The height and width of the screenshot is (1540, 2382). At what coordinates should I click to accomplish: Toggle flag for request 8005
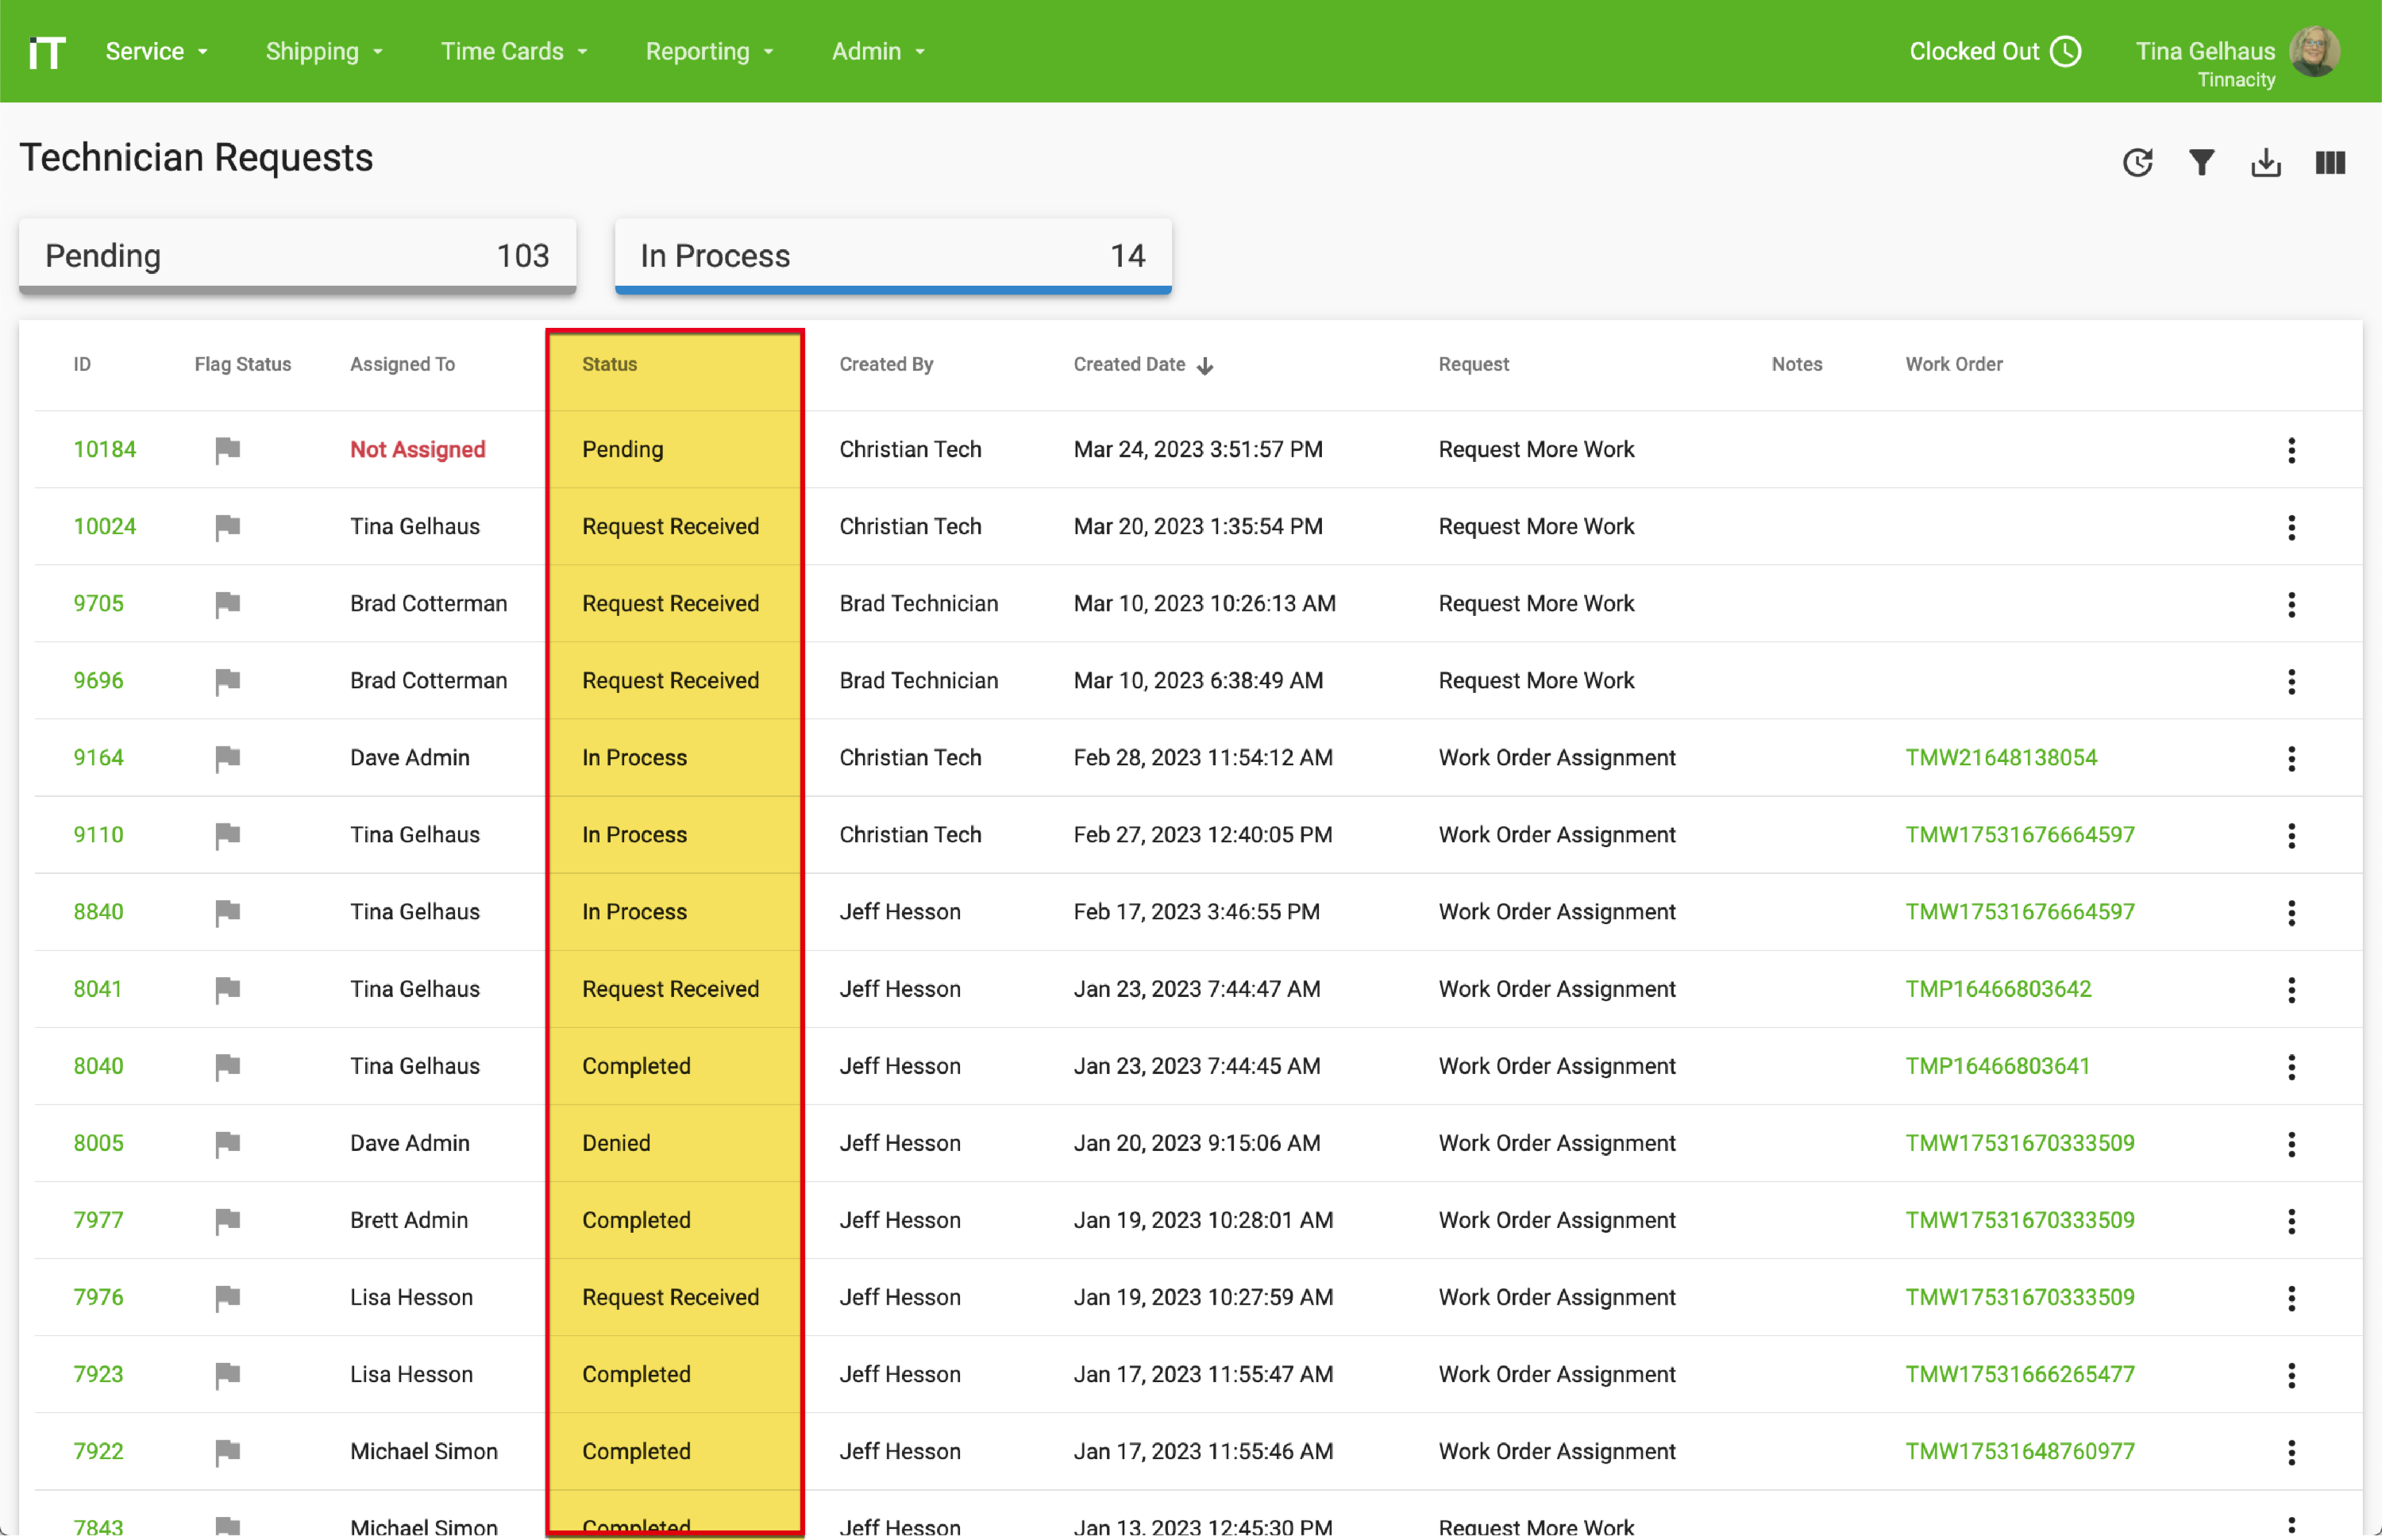227,1143
